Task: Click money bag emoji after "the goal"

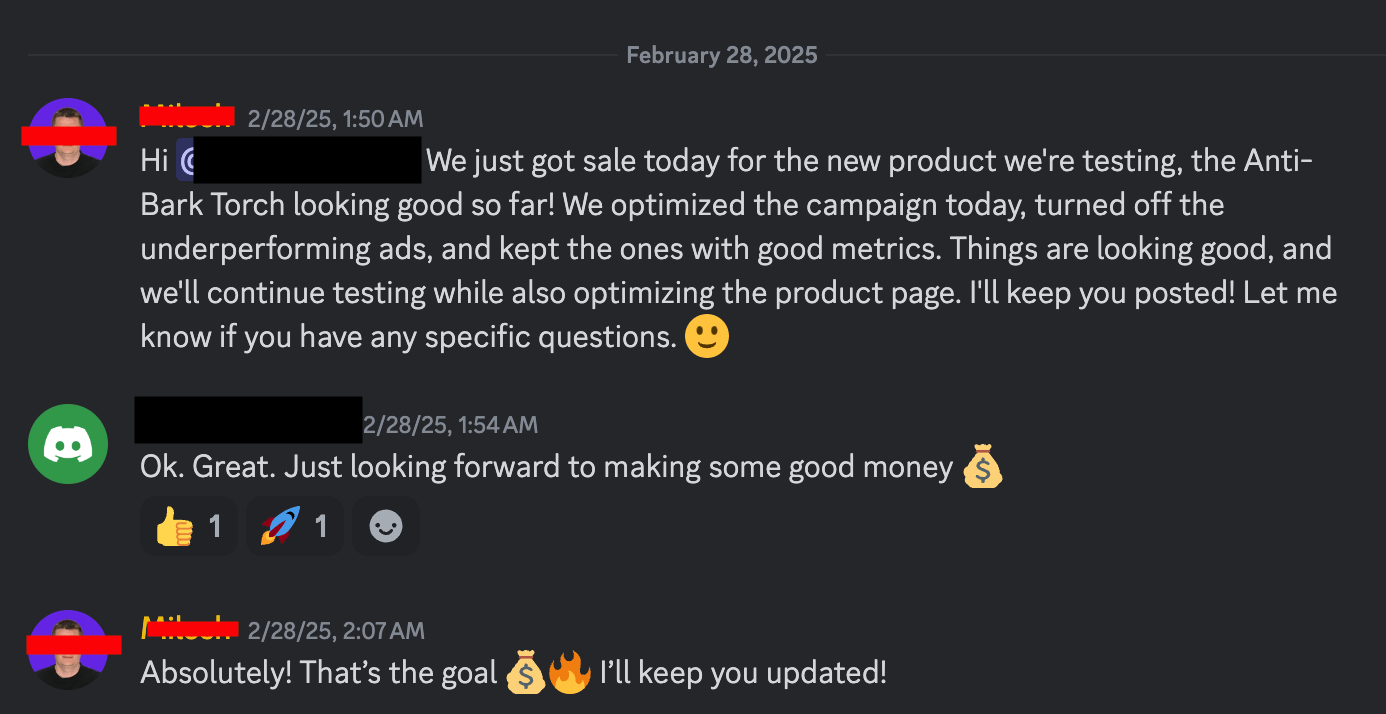Action: click(x=525, y=672)
